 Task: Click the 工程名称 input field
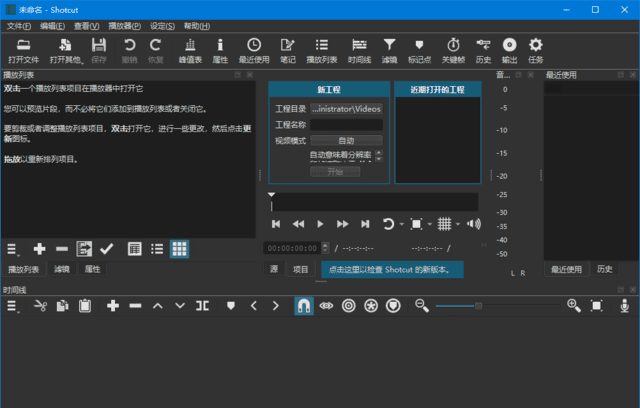tap(347, 125)
